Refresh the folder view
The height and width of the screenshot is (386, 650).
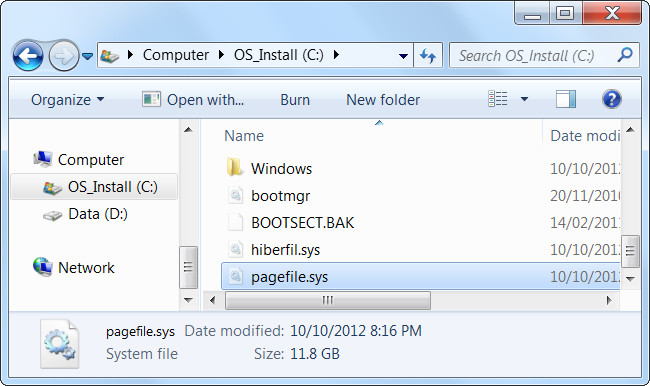point(428,55)
